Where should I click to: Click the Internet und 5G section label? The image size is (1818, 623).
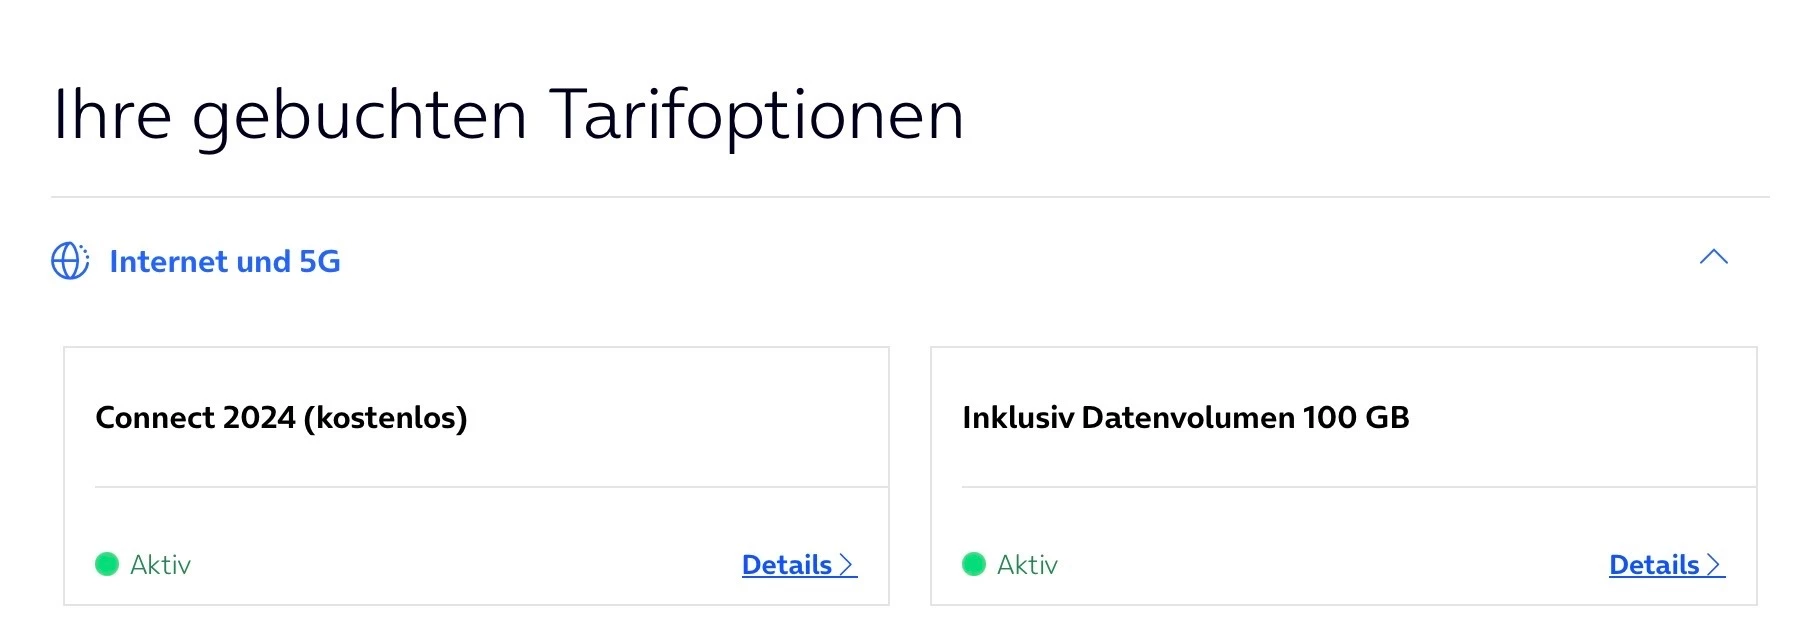(224, 262)
